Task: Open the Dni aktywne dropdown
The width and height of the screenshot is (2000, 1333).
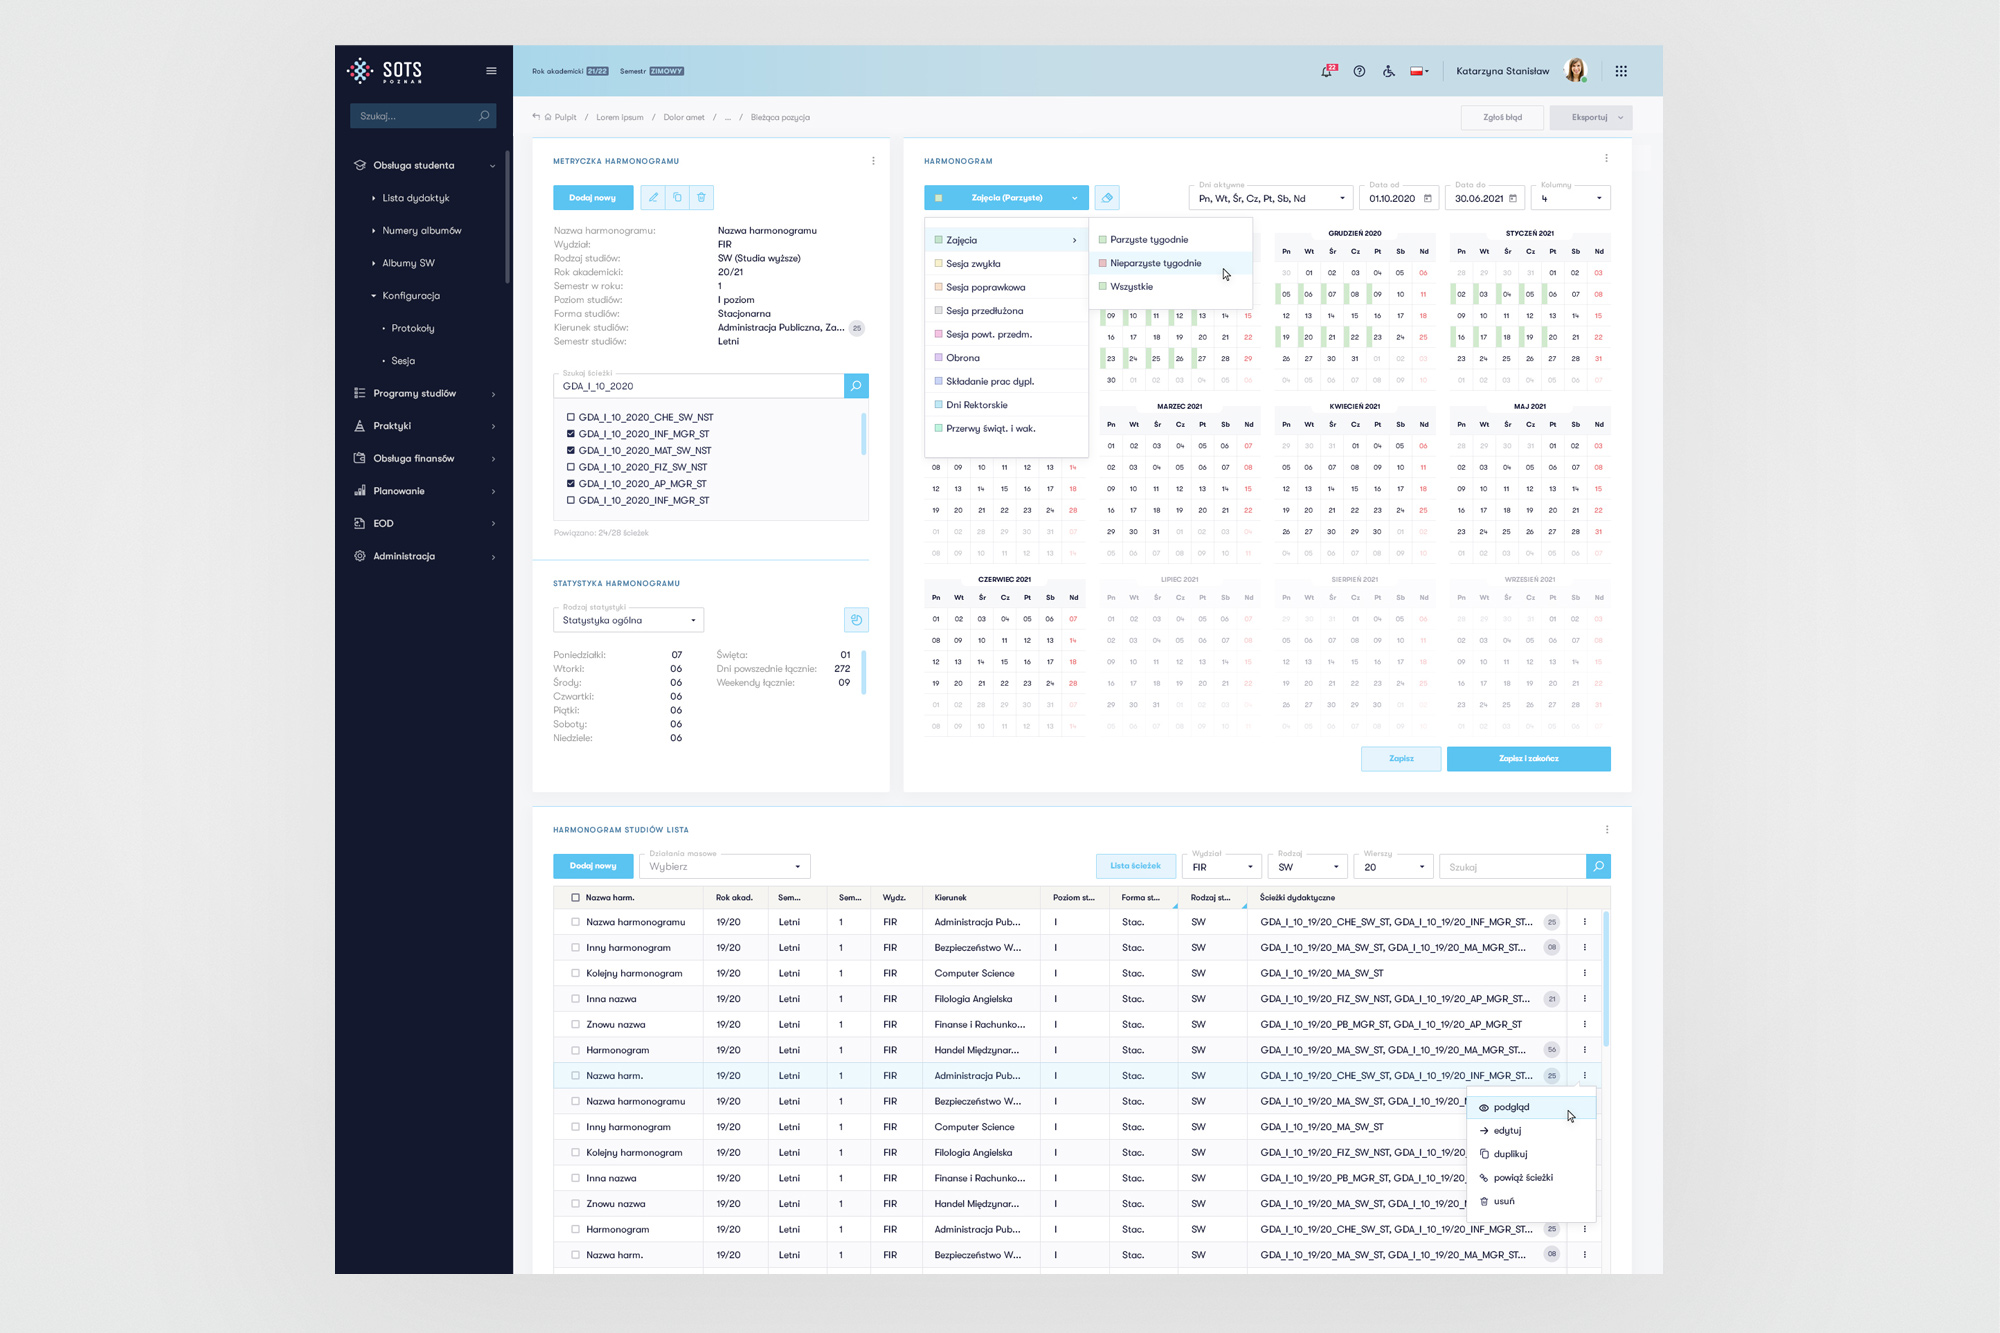Action: 1270,198
